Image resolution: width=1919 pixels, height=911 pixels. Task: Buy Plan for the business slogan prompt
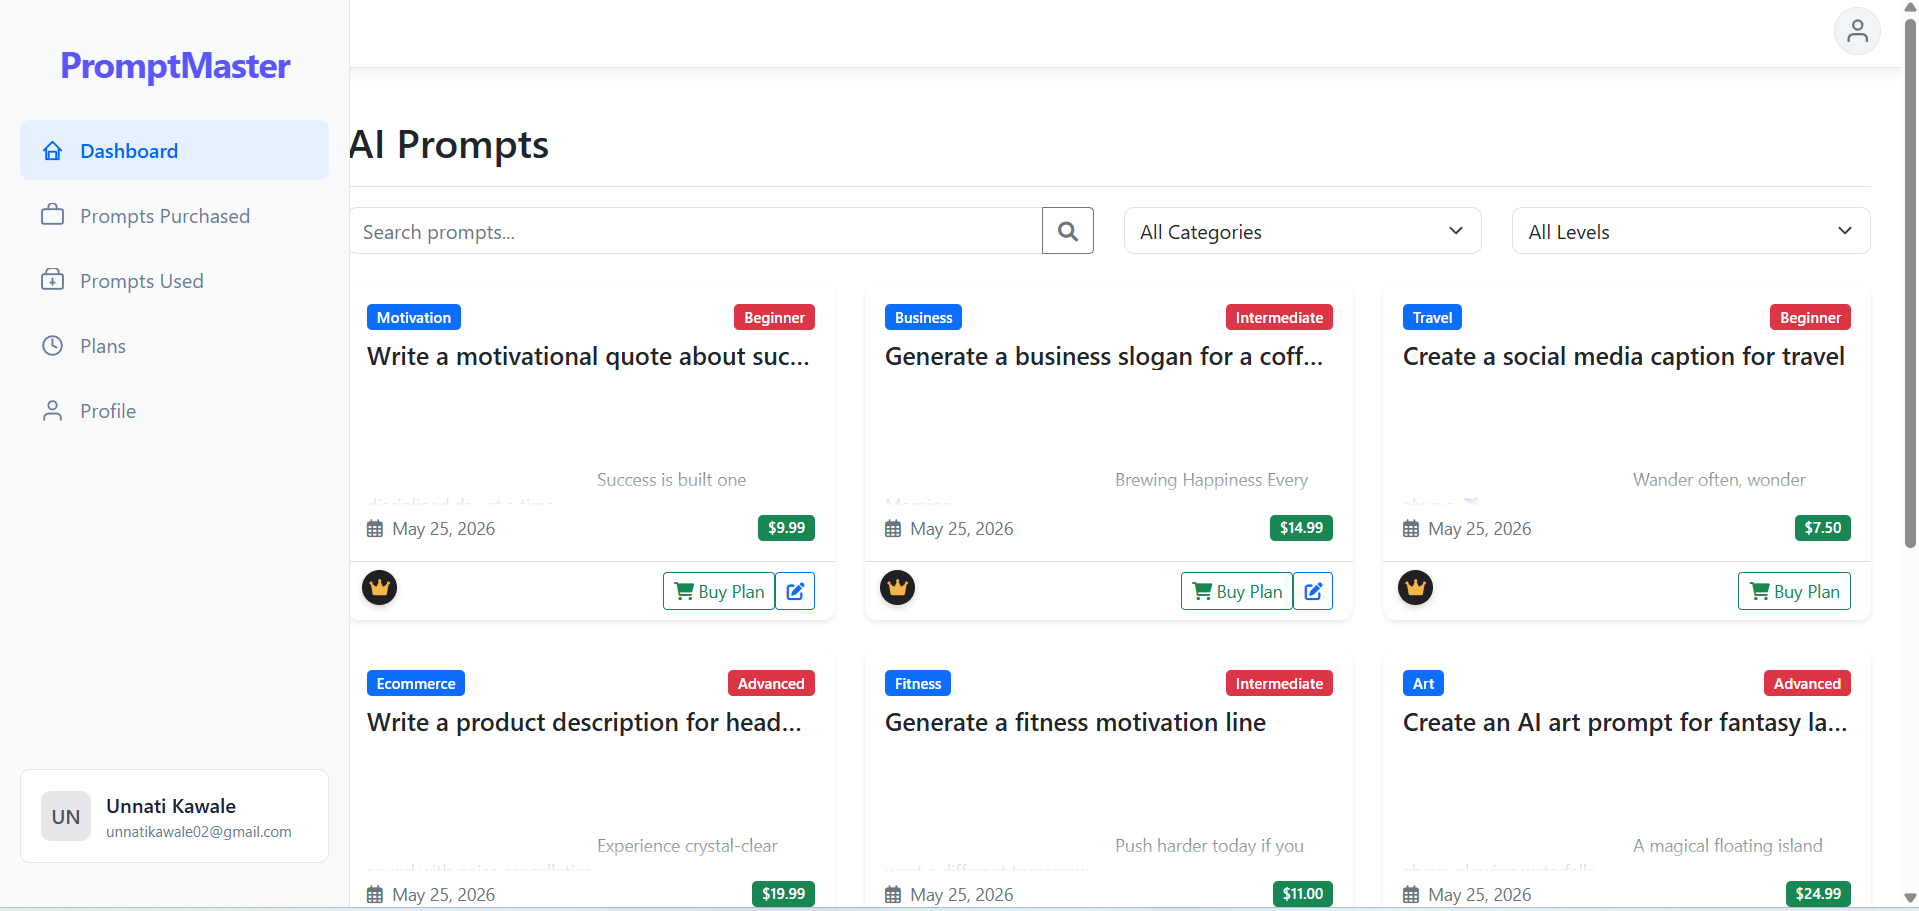click(x=1237, y=591)
